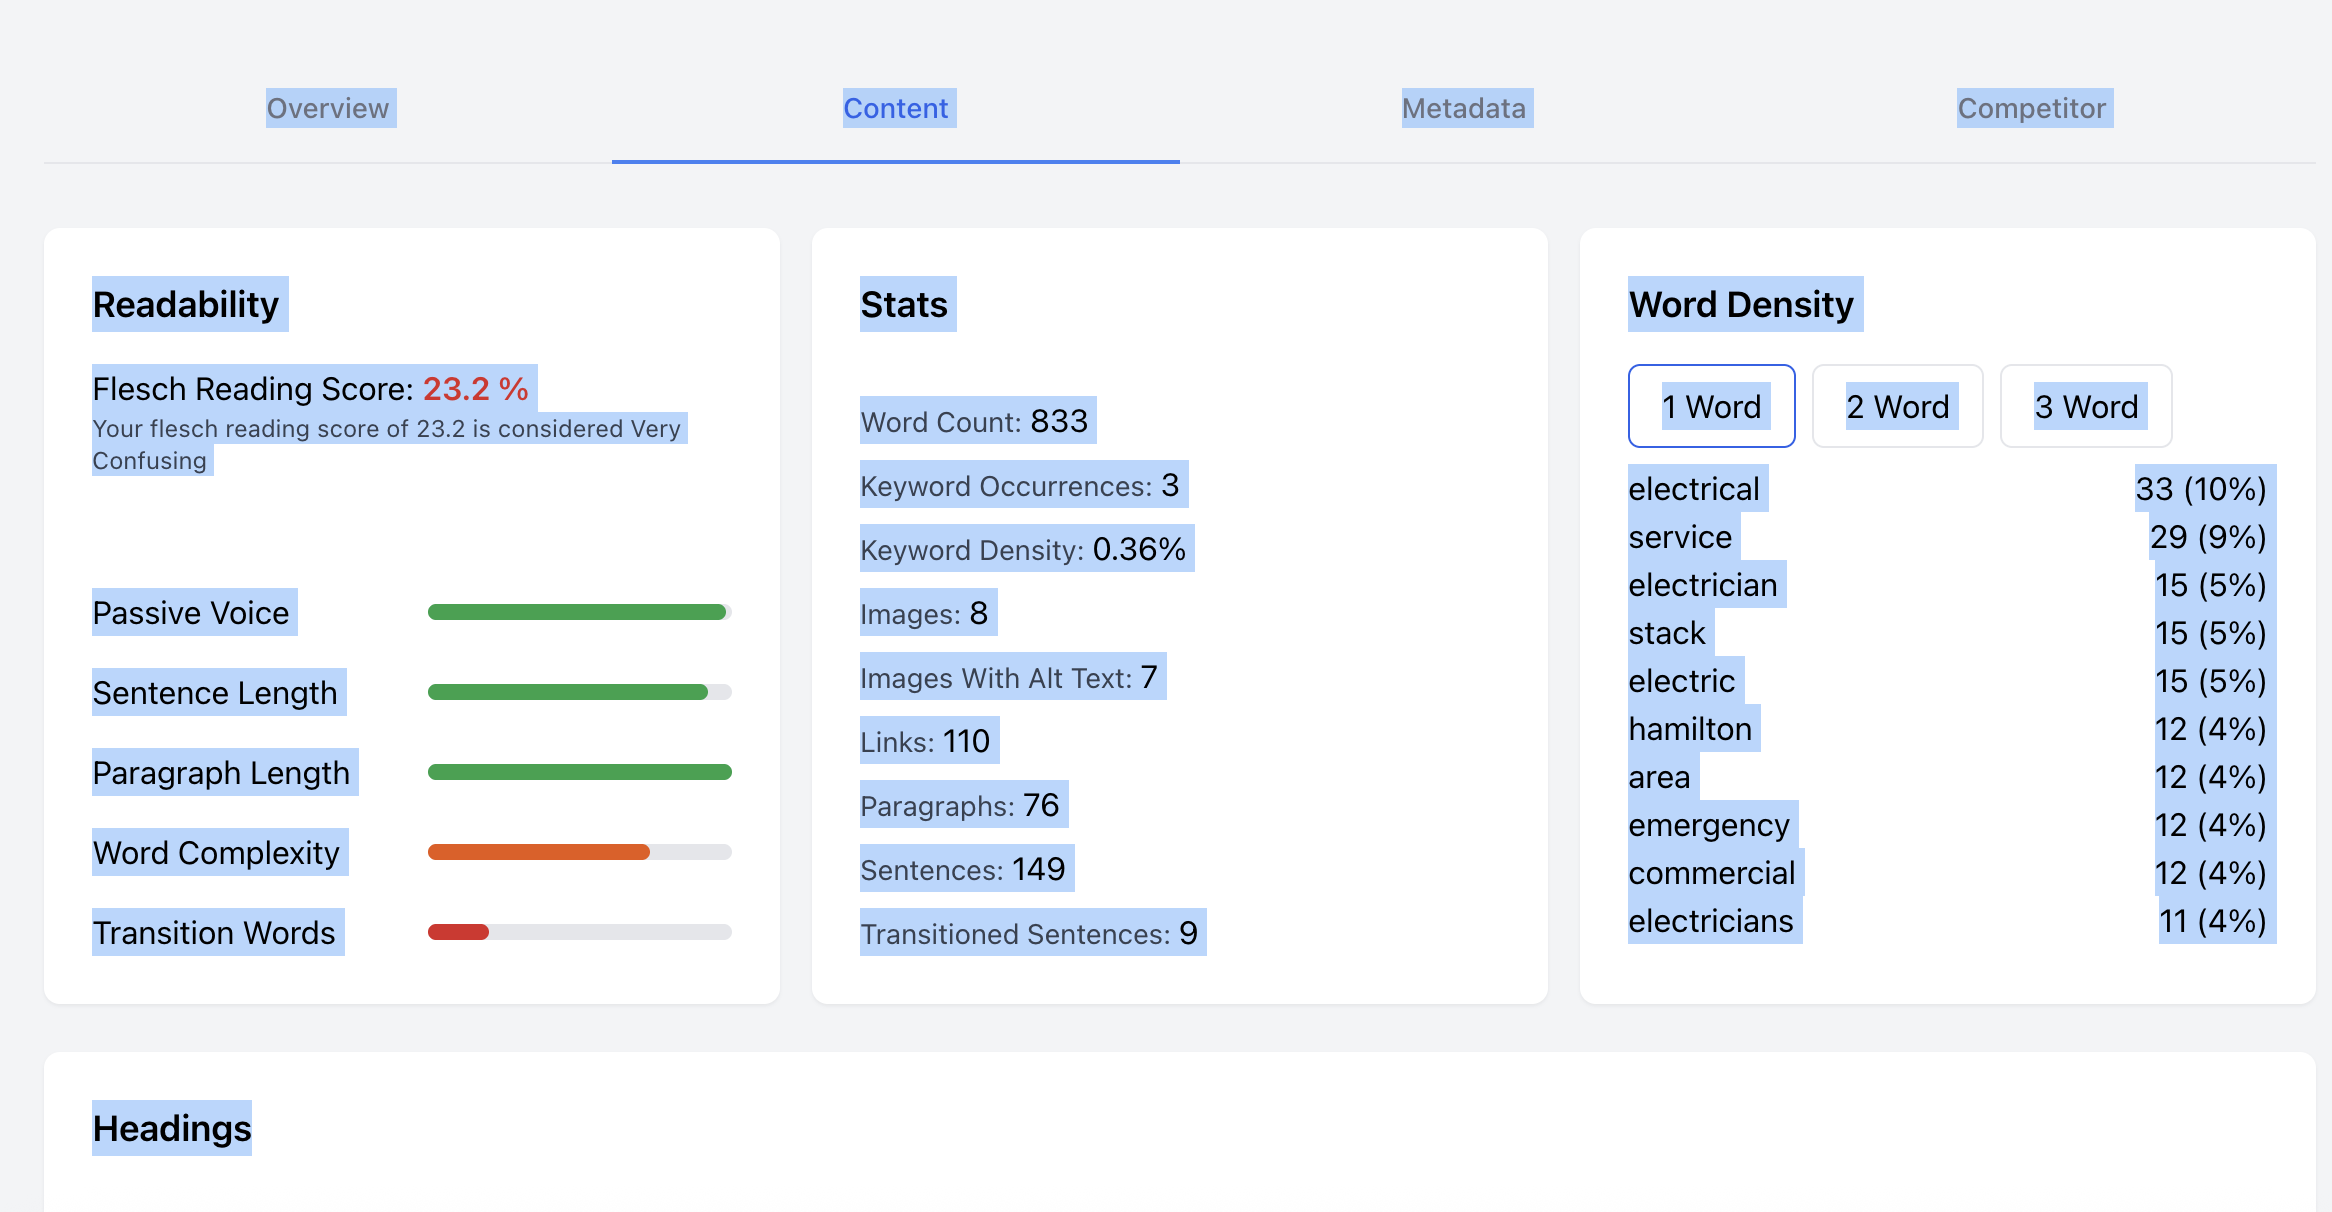Show 3 Word density phrases
This screenshot has height=1212, width=2332.
2086,406
